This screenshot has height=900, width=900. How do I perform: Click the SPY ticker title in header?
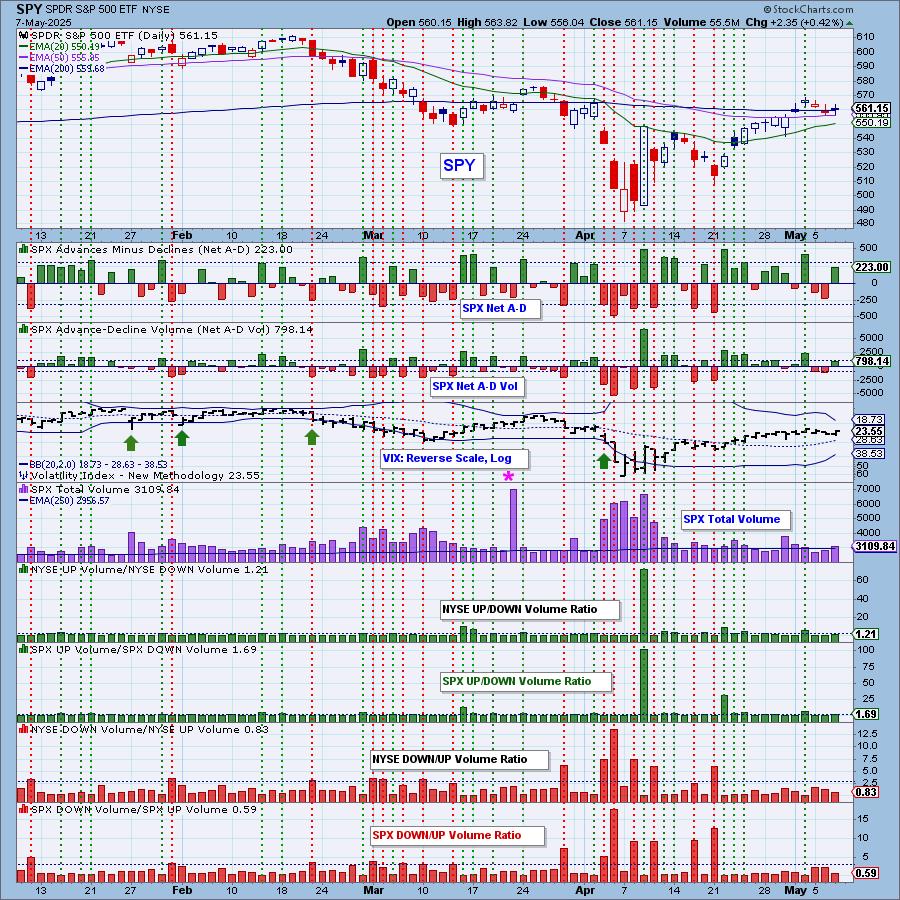[x=28, y=9]
